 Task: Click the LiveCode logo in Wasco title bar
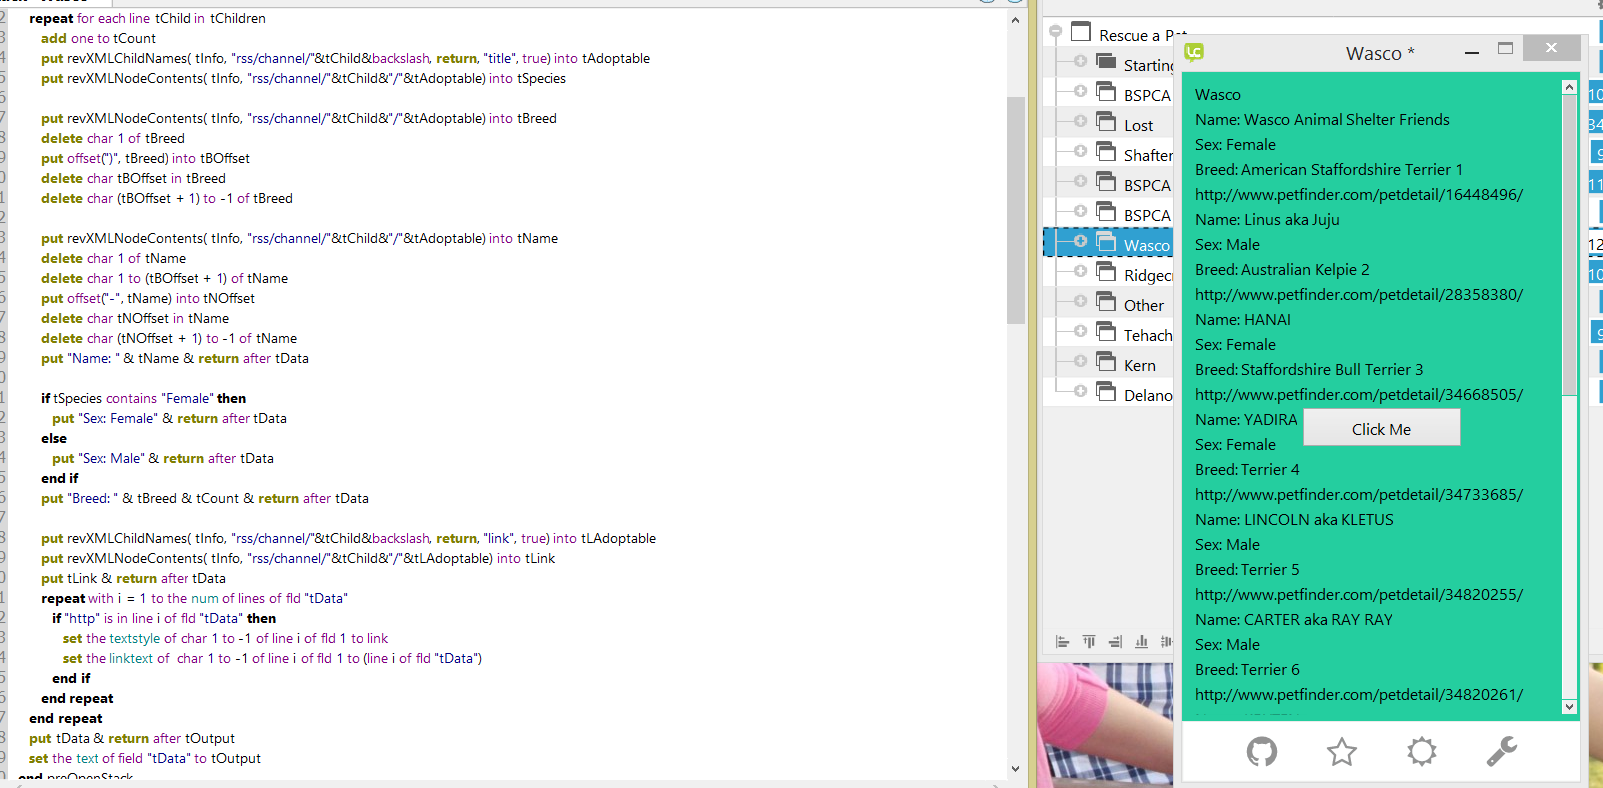point(1194,52)
